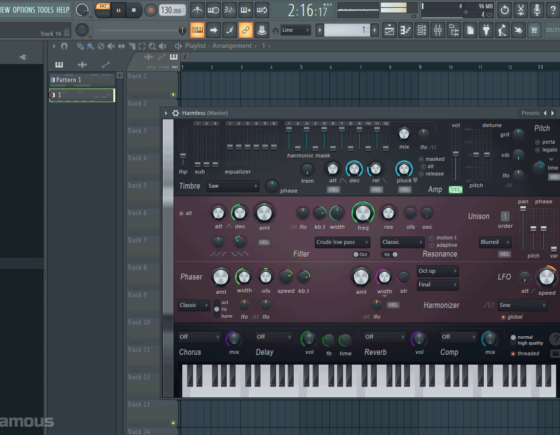Screen dimensions: 560x435
Task: Open the HELP menu
Action: pos(63,10)
